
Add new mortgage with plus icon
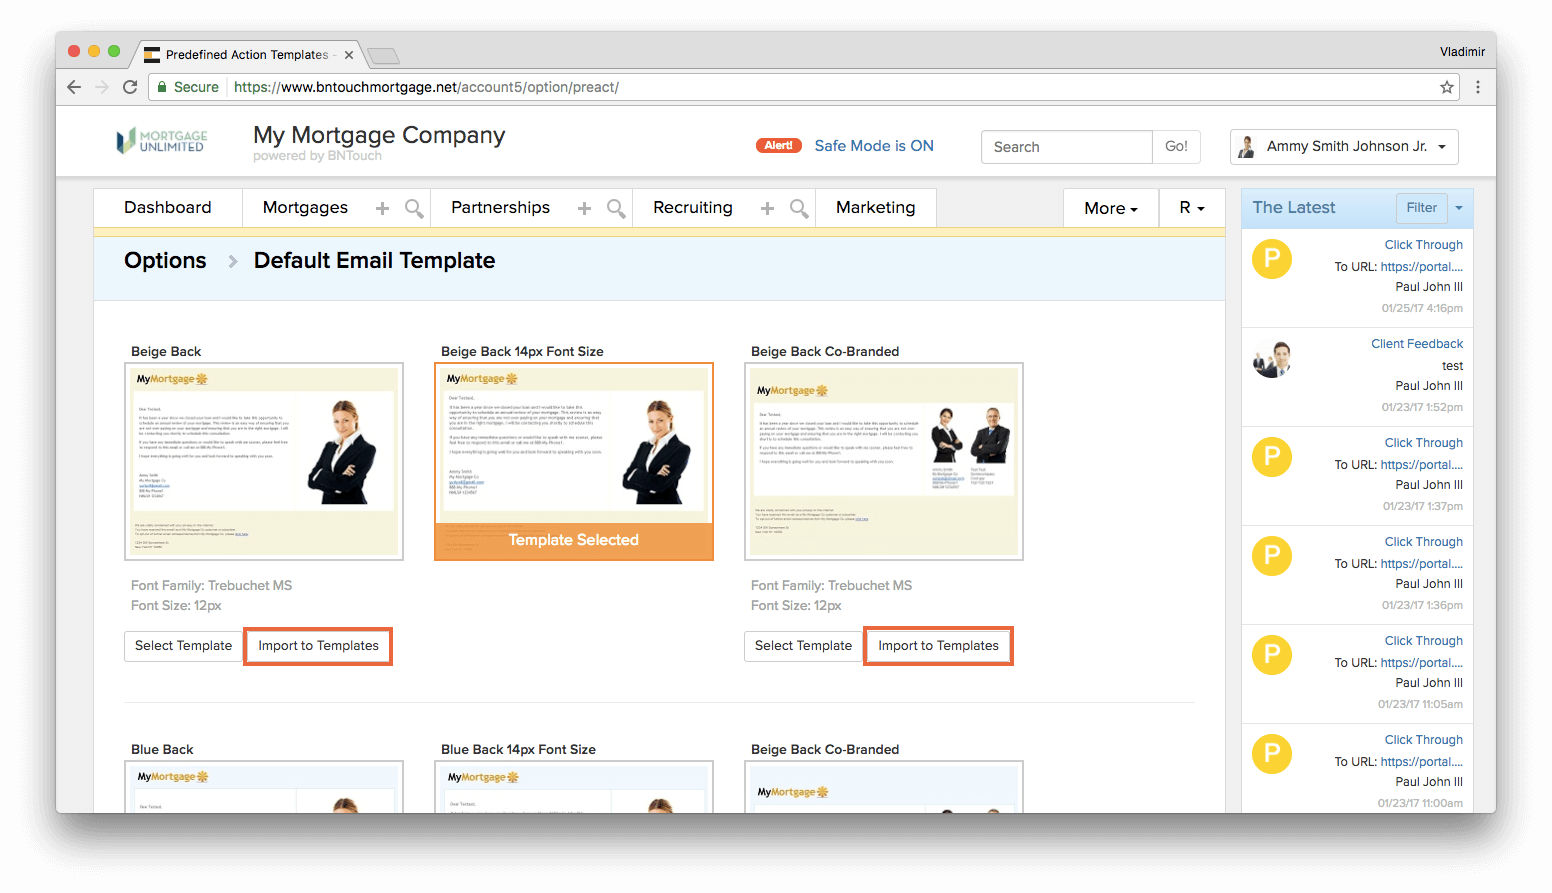382,208
